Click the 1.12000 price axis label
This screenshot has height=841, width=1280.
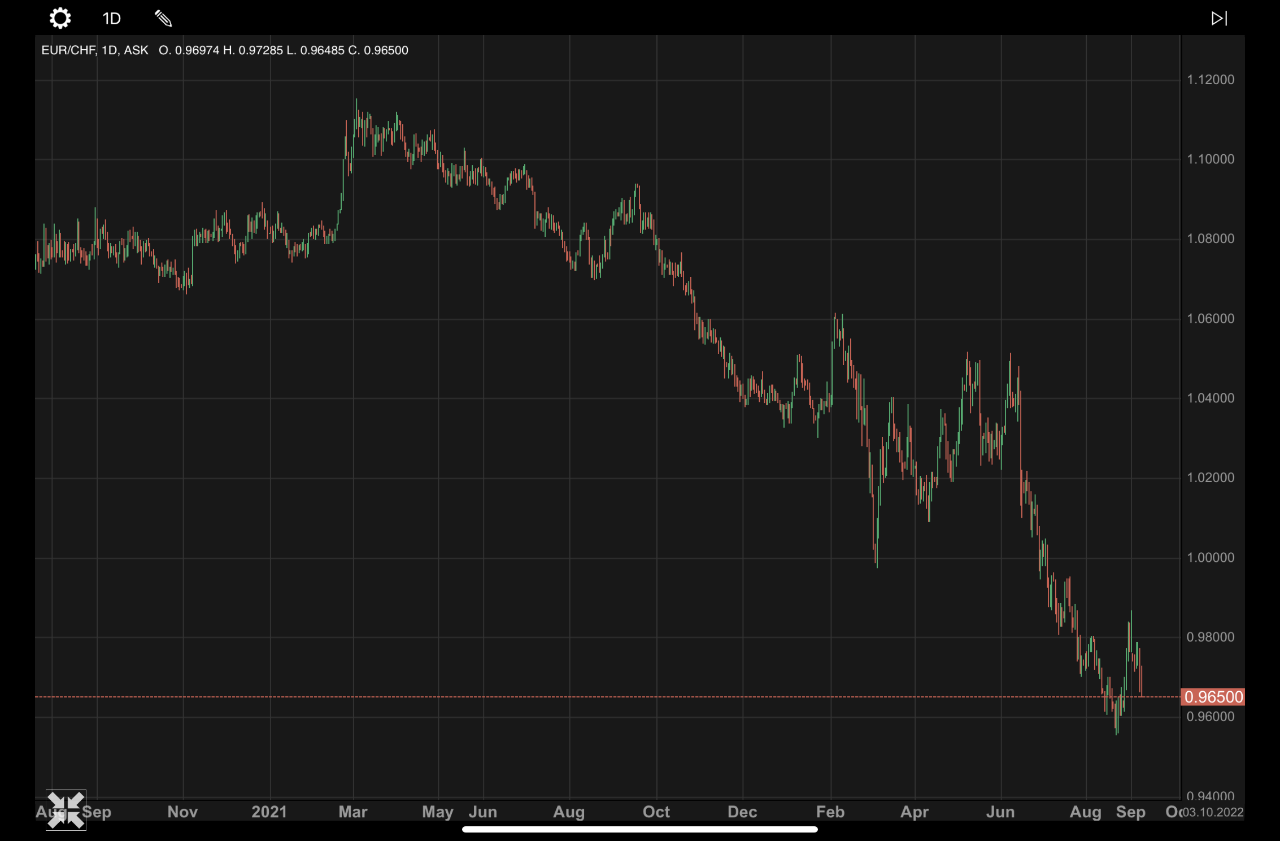click(x=1210, y=80)
